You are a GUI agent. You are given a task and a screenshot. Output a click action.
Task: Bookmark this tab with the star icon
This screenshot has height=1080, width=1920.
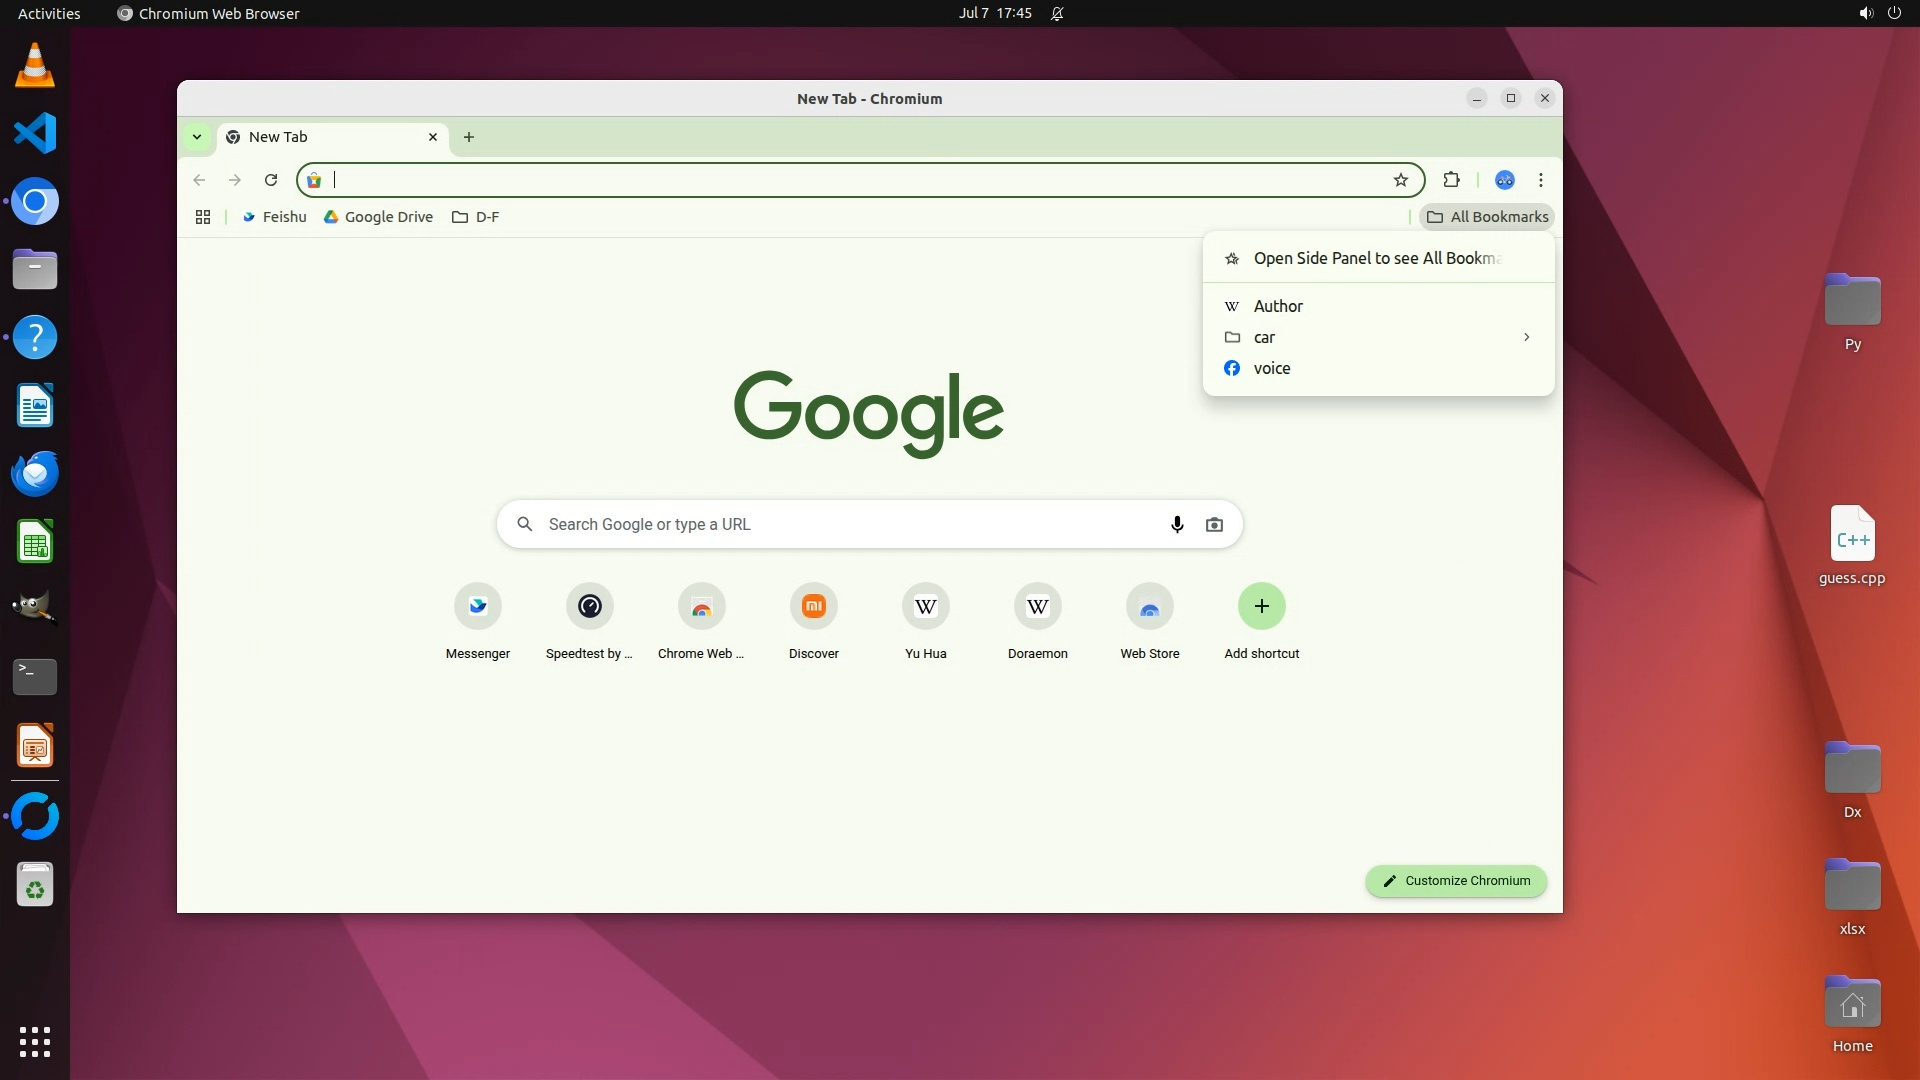pyautogui.click(x=1400, y=180)
